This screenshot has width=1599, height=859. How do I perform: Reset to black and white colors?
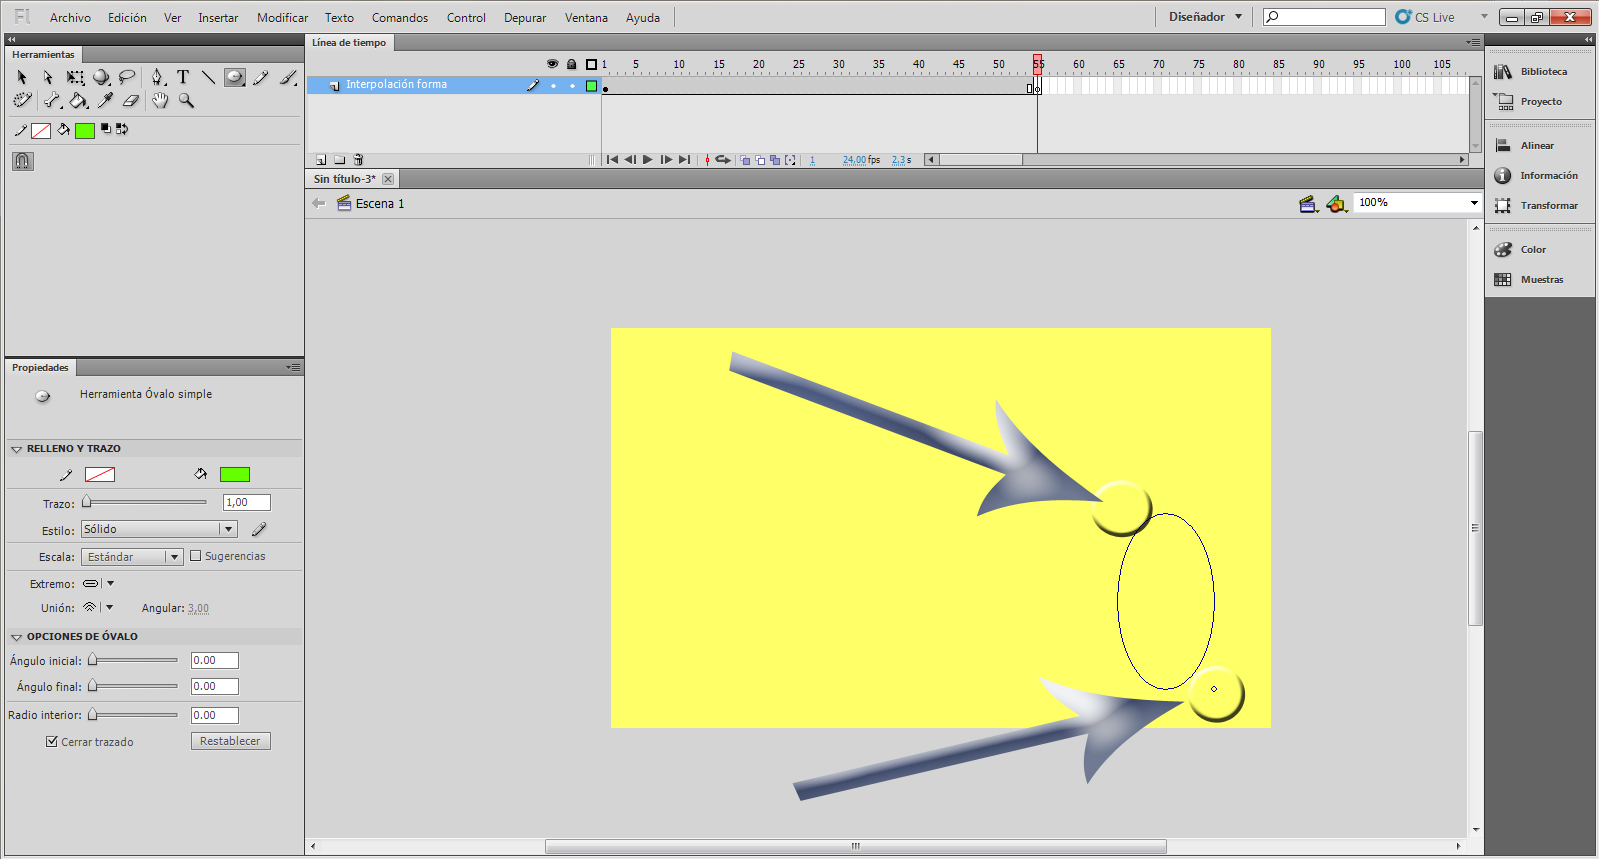[106, 129]
